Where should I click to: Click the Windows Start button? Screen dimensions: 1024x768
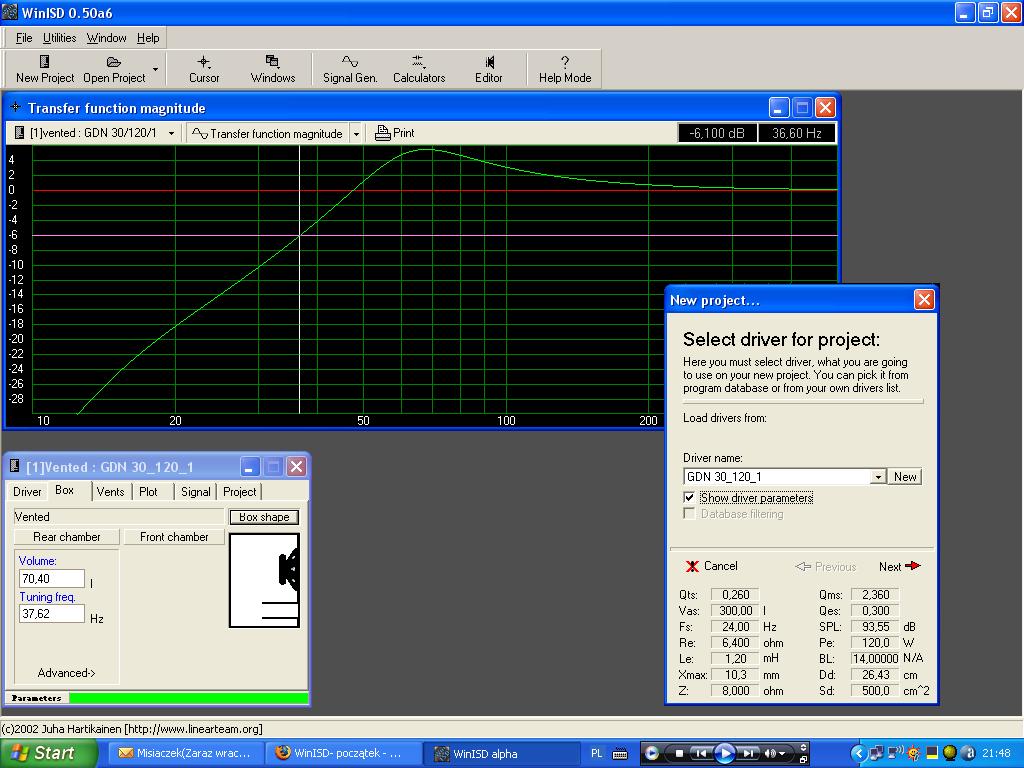50,753
